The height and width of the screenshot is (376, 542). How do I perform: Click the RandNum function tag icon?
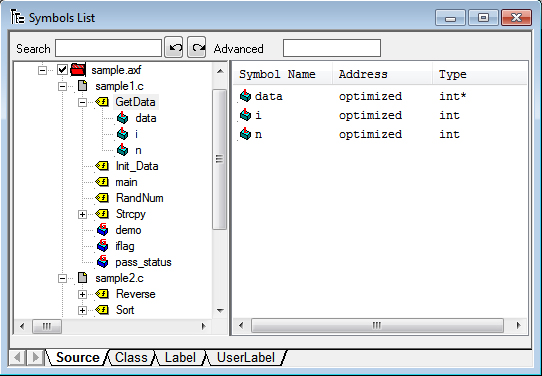coord(102,198)
